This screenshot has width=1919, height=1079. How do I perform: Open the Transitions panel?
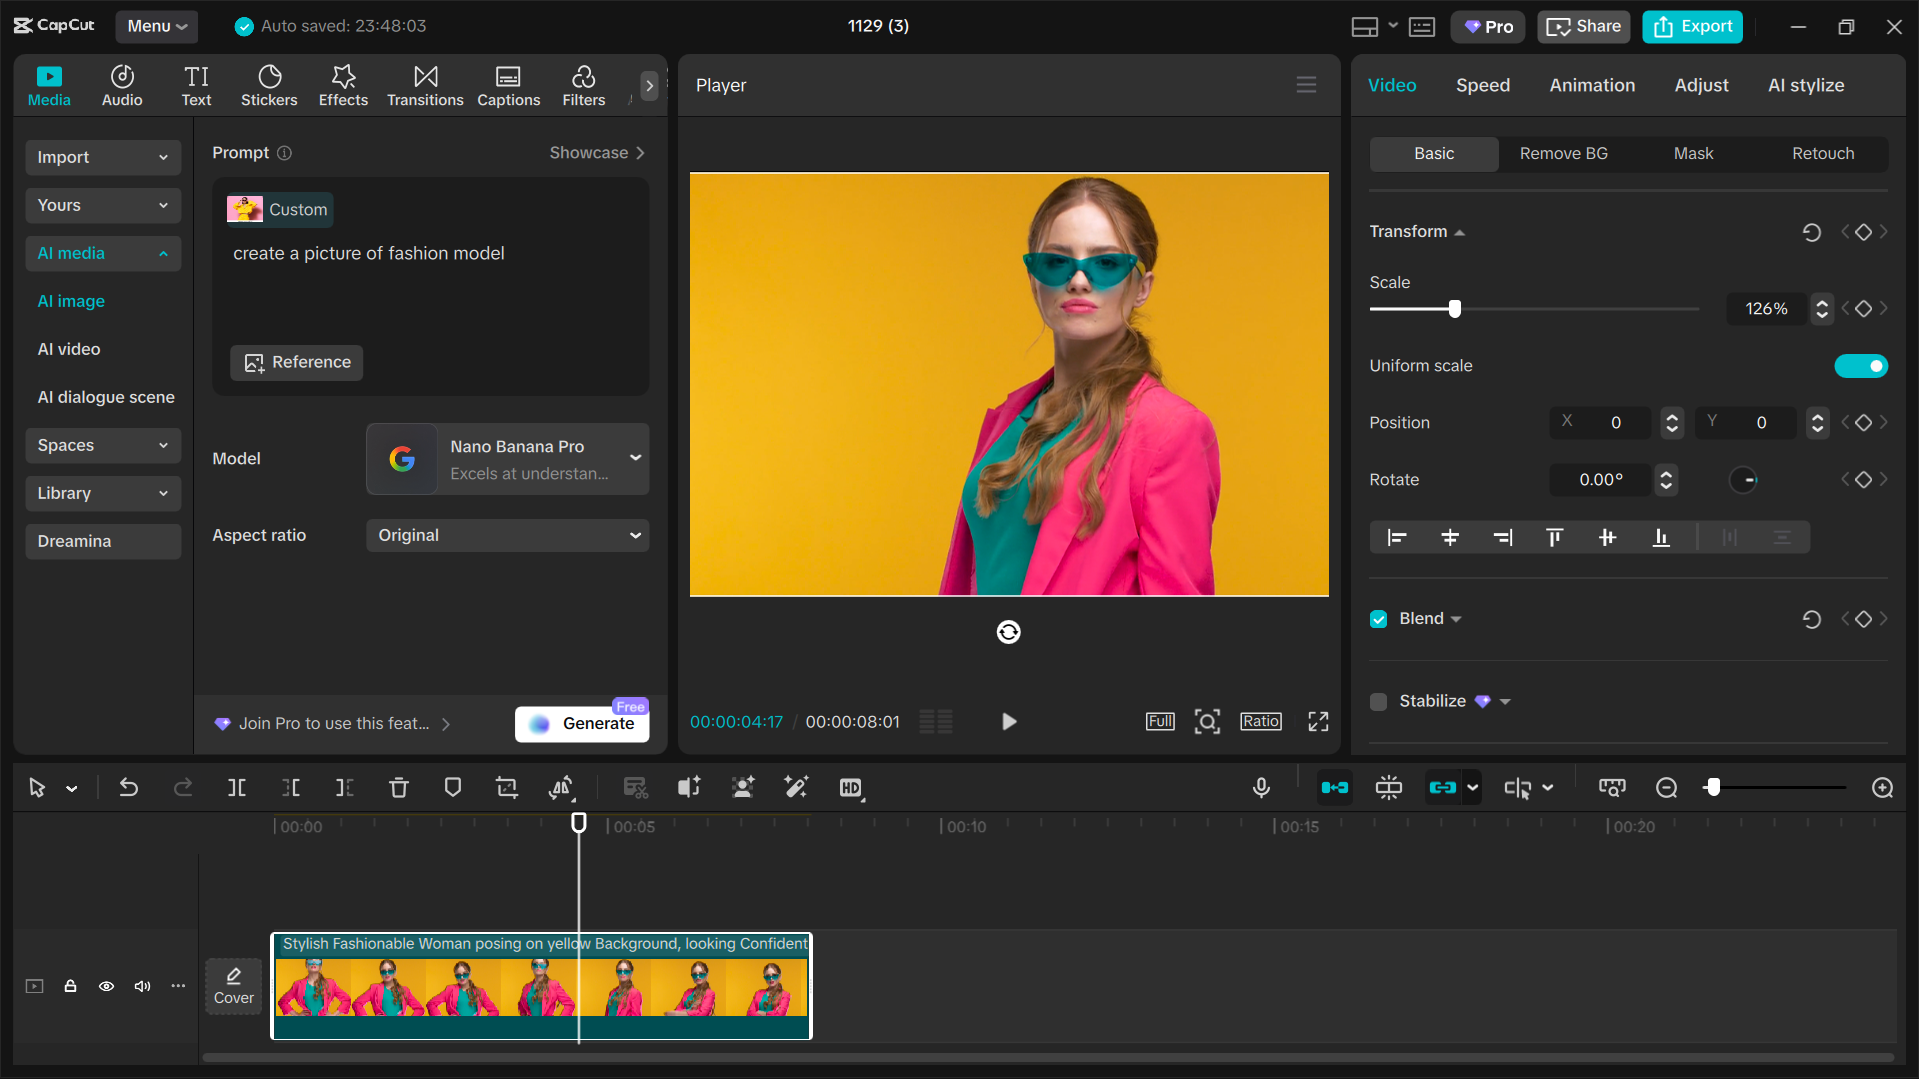coord(425,86)
